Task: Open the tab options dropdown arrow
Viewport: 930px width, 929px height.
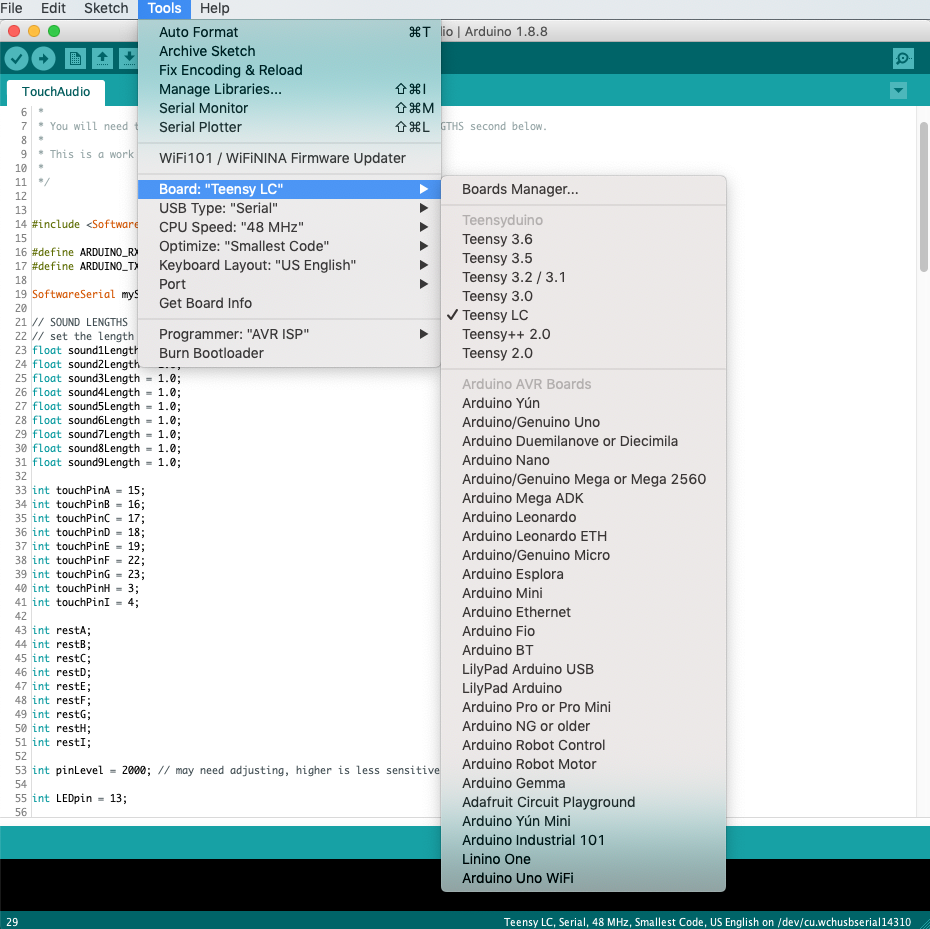Action: 899,91
